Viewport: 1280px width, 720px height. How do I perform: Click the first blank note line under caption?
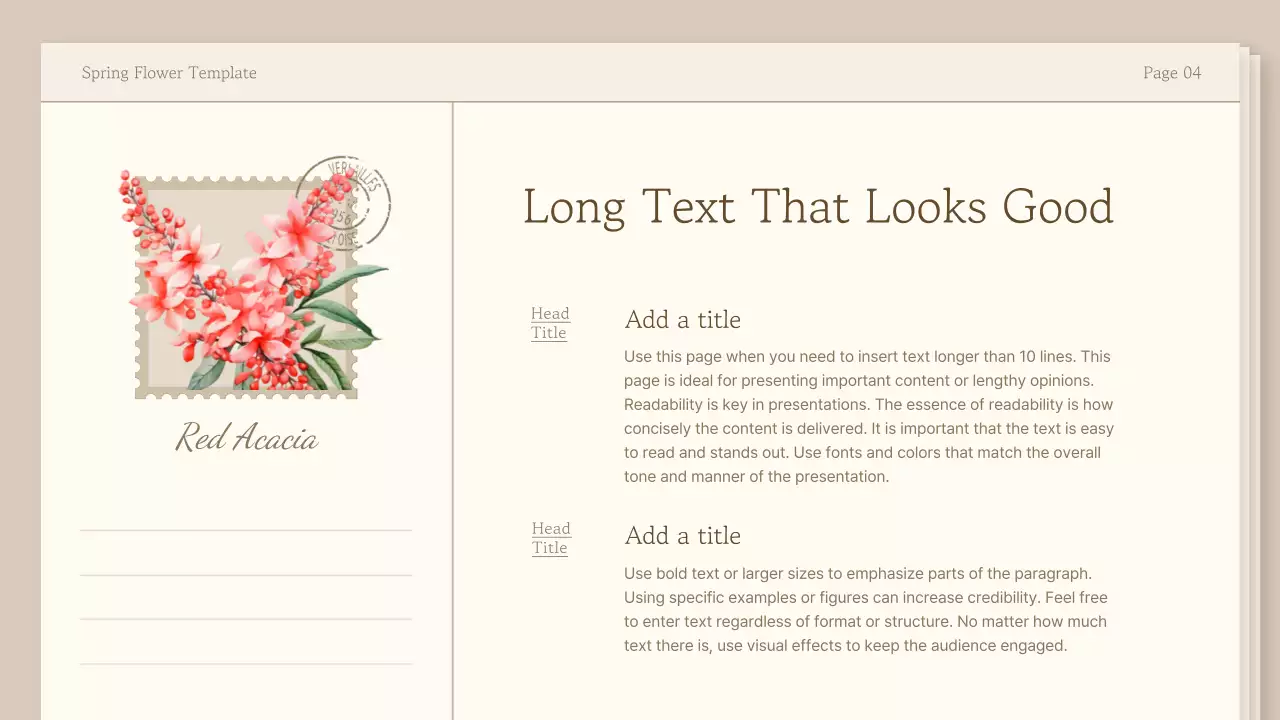pyautogui.click(x=246, y=530)
